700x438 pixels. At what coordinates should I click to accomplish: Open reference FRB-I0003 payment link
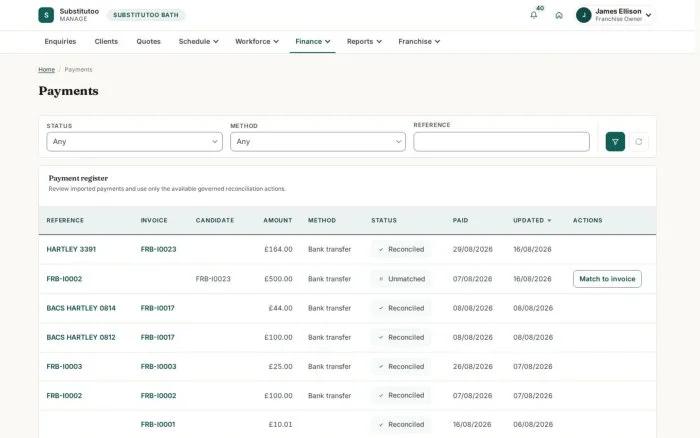point(64,367)
